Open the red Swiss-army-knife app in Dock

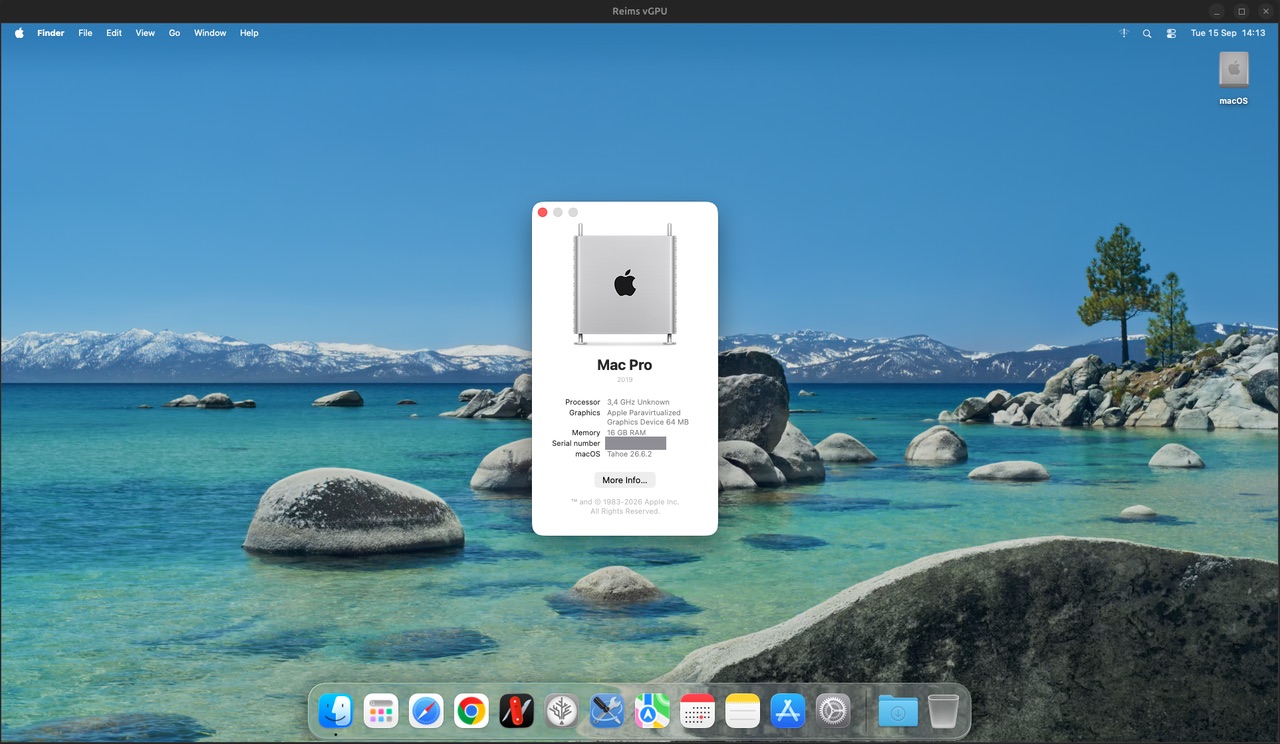click(517, 711)
